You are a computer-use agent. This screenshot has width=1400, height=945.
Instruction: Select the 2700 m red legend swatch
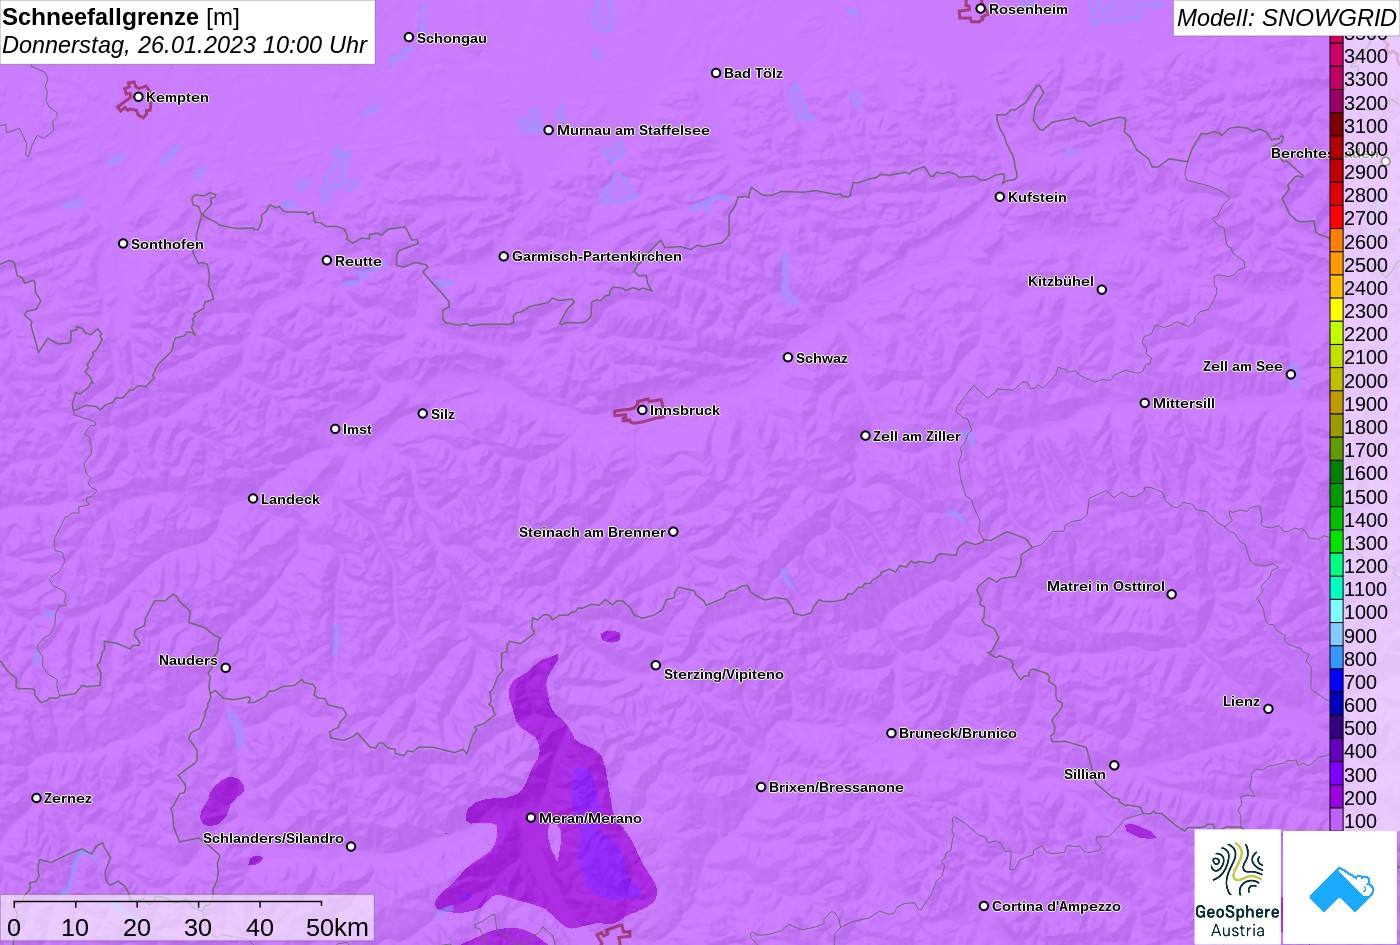click(x=1336, y=218)
